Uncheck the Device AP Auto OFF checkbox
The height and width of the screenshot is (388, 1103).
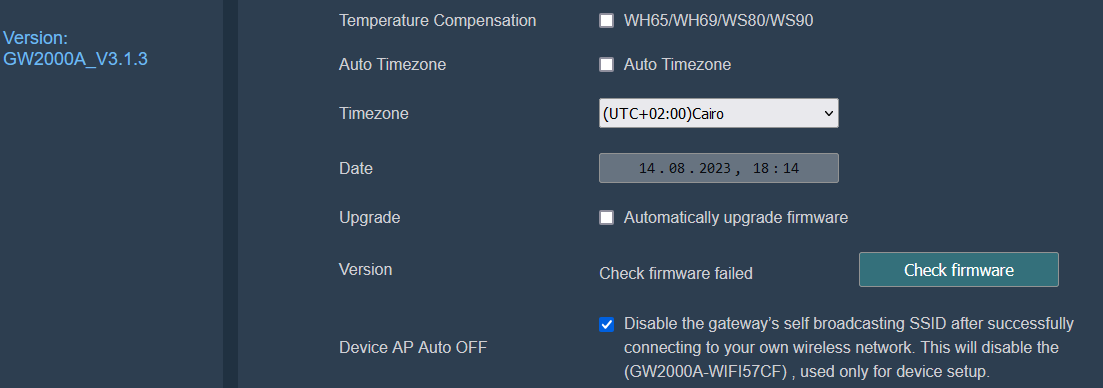[606, 324]
